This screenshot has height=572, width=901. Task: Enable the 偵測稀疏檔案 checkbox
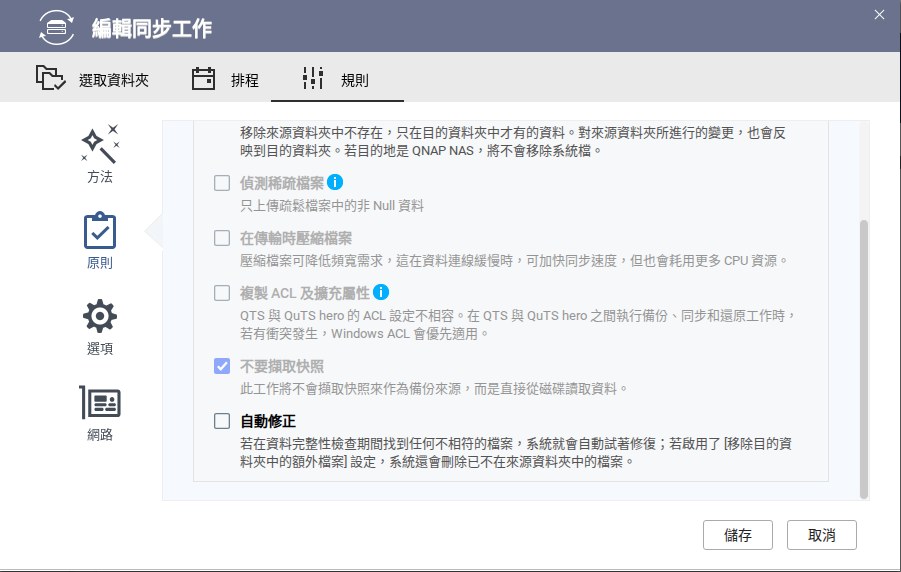pos(222,183)
